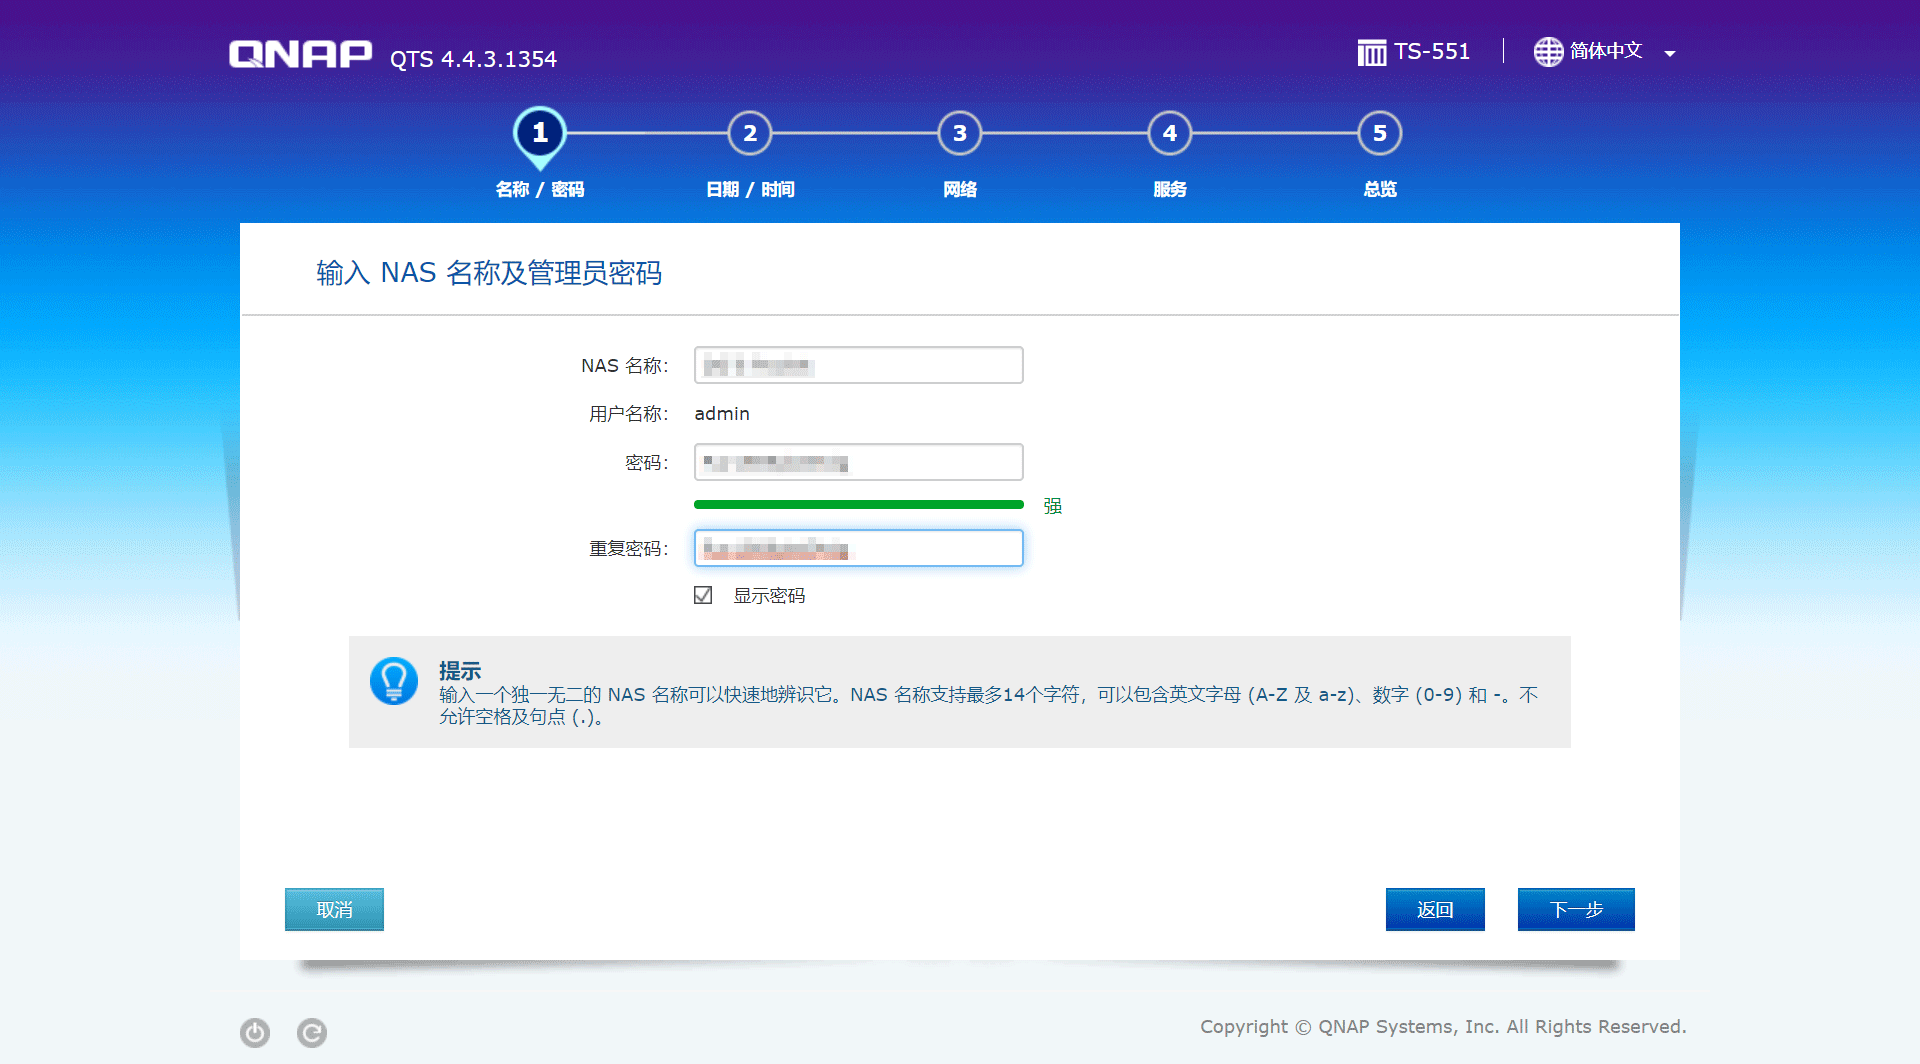Screen dimensions: 1920x1064
Task: Click the green password strength bar
Action: pos(859,505)
